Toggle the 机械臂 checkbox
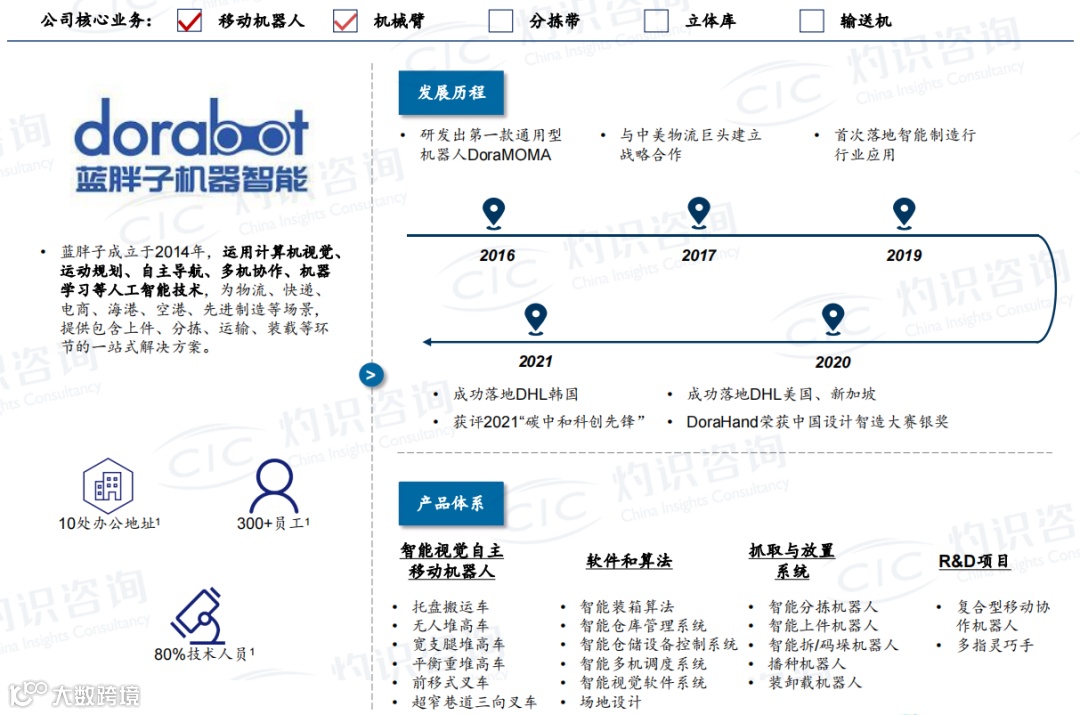This screenshot has width=1080, height=715. [345, 21]
